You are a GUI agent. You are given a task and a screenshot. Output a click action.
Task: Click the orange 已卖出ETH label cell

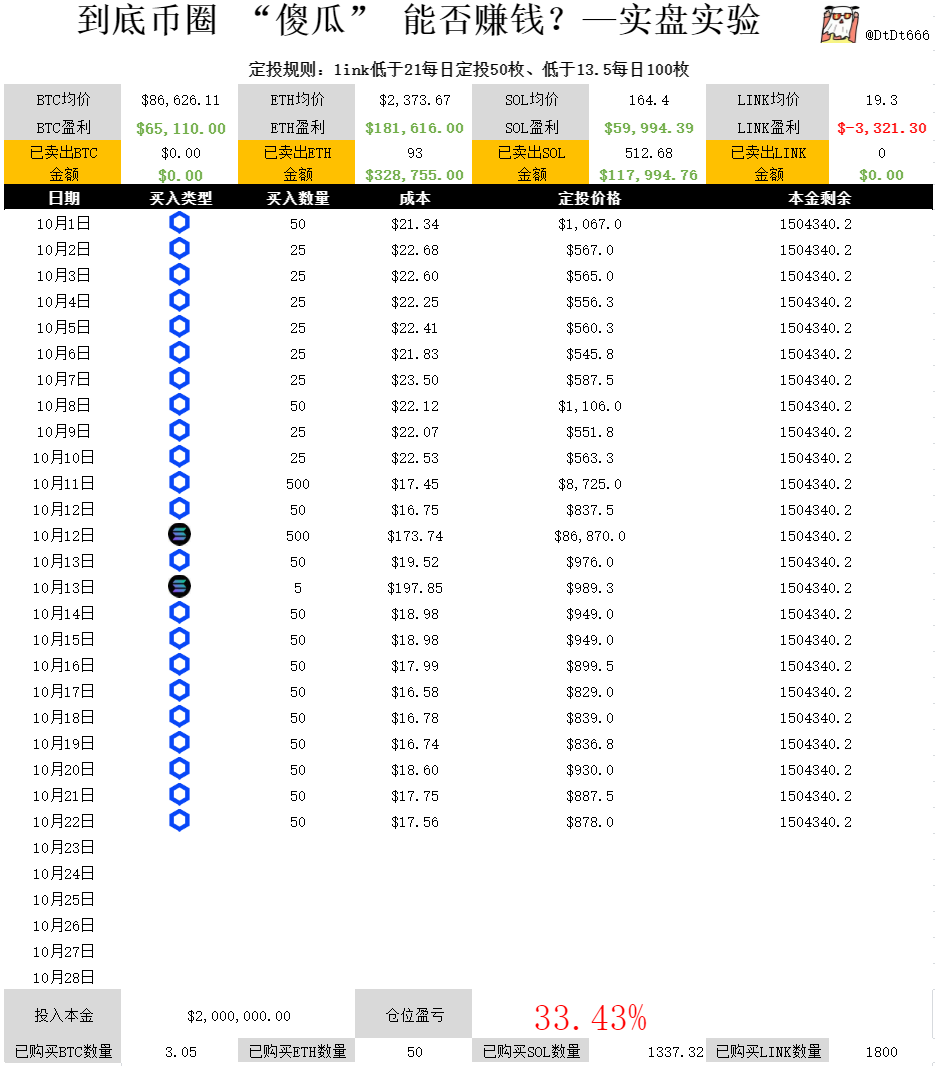click(x=297, y=153)
